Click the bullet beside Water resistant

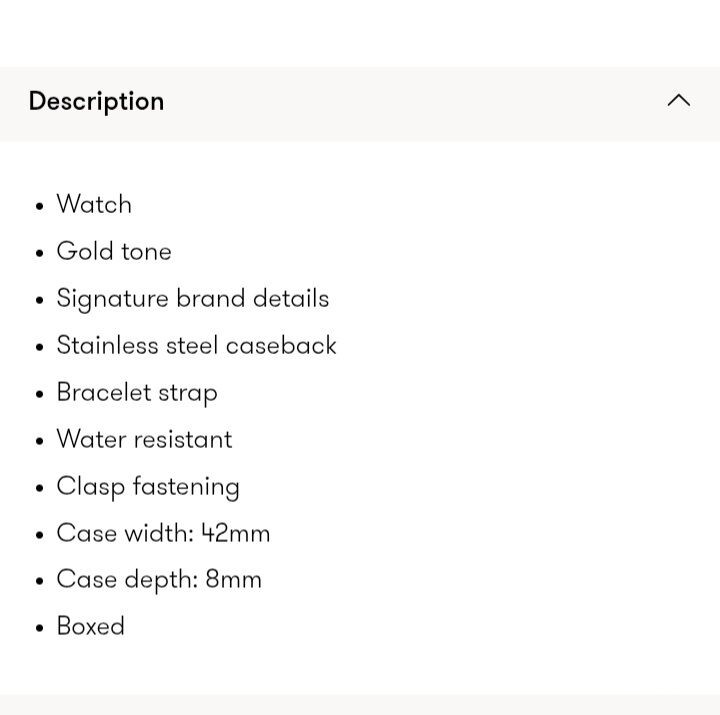(39, 441)
